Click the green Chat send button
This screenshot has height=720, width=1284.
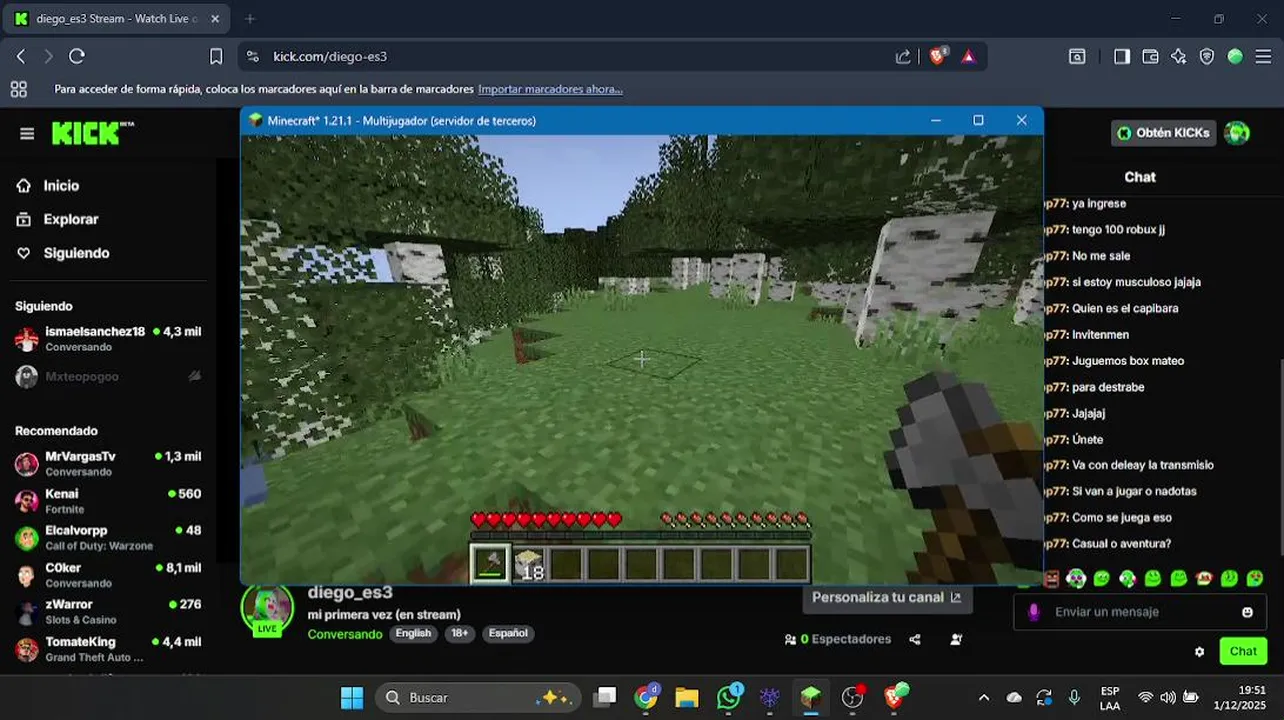click(1243, 651)
